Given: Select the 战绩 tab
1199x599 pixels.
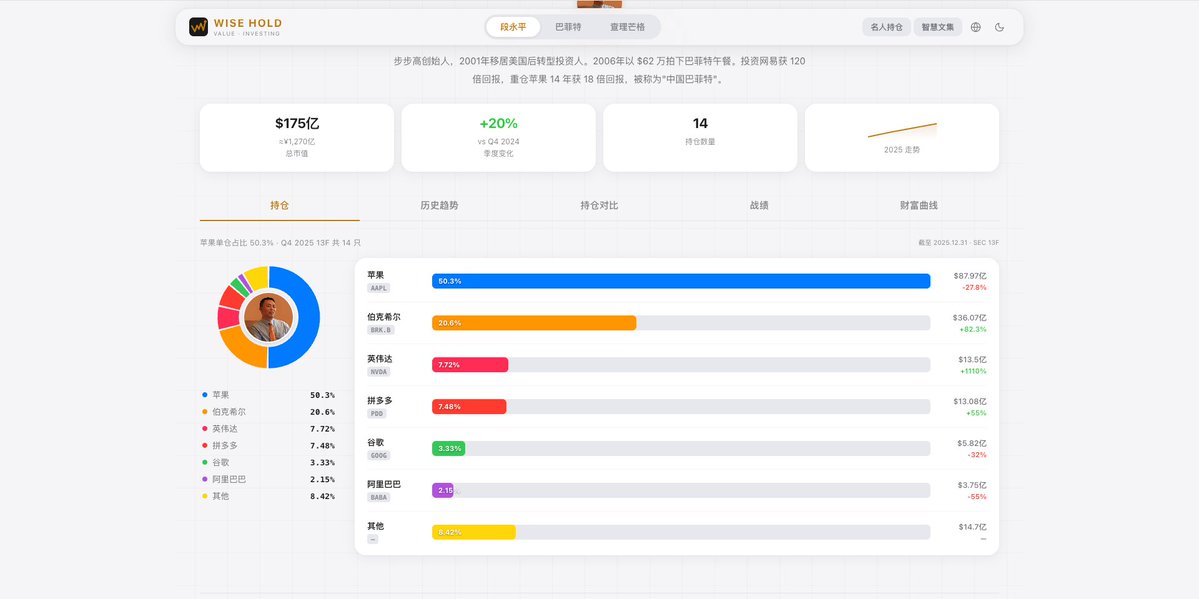Looking at the screenshot, I should [x=760, y=204].
